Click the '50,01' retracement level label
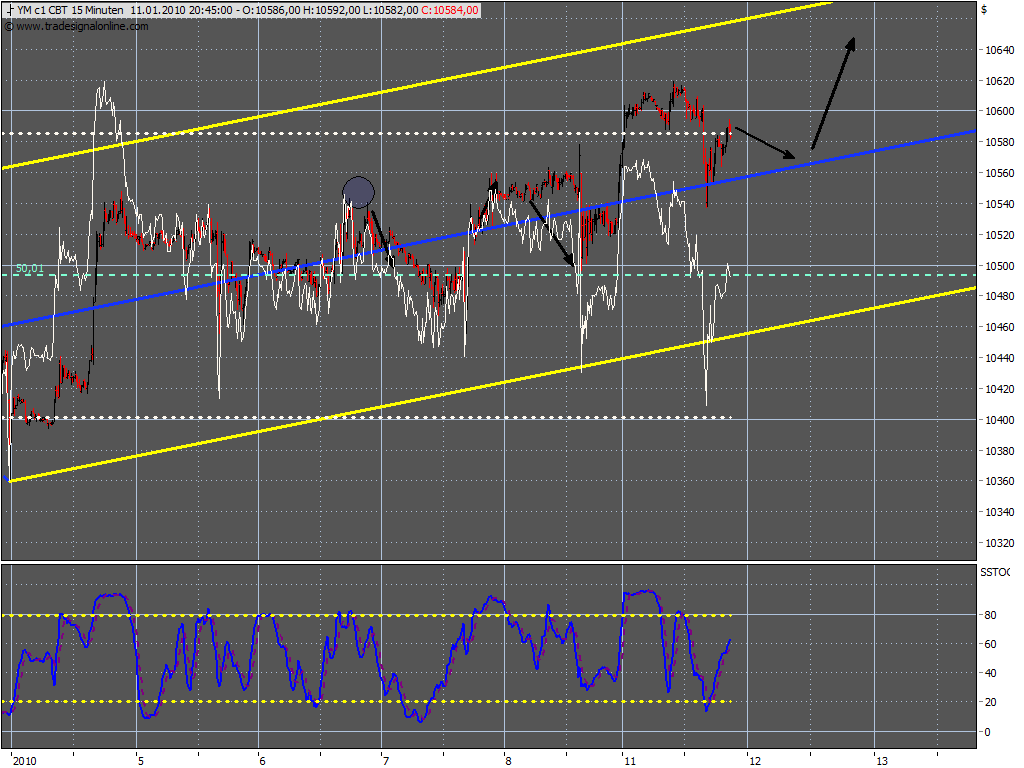1024x768 pixels. (29, 268)
